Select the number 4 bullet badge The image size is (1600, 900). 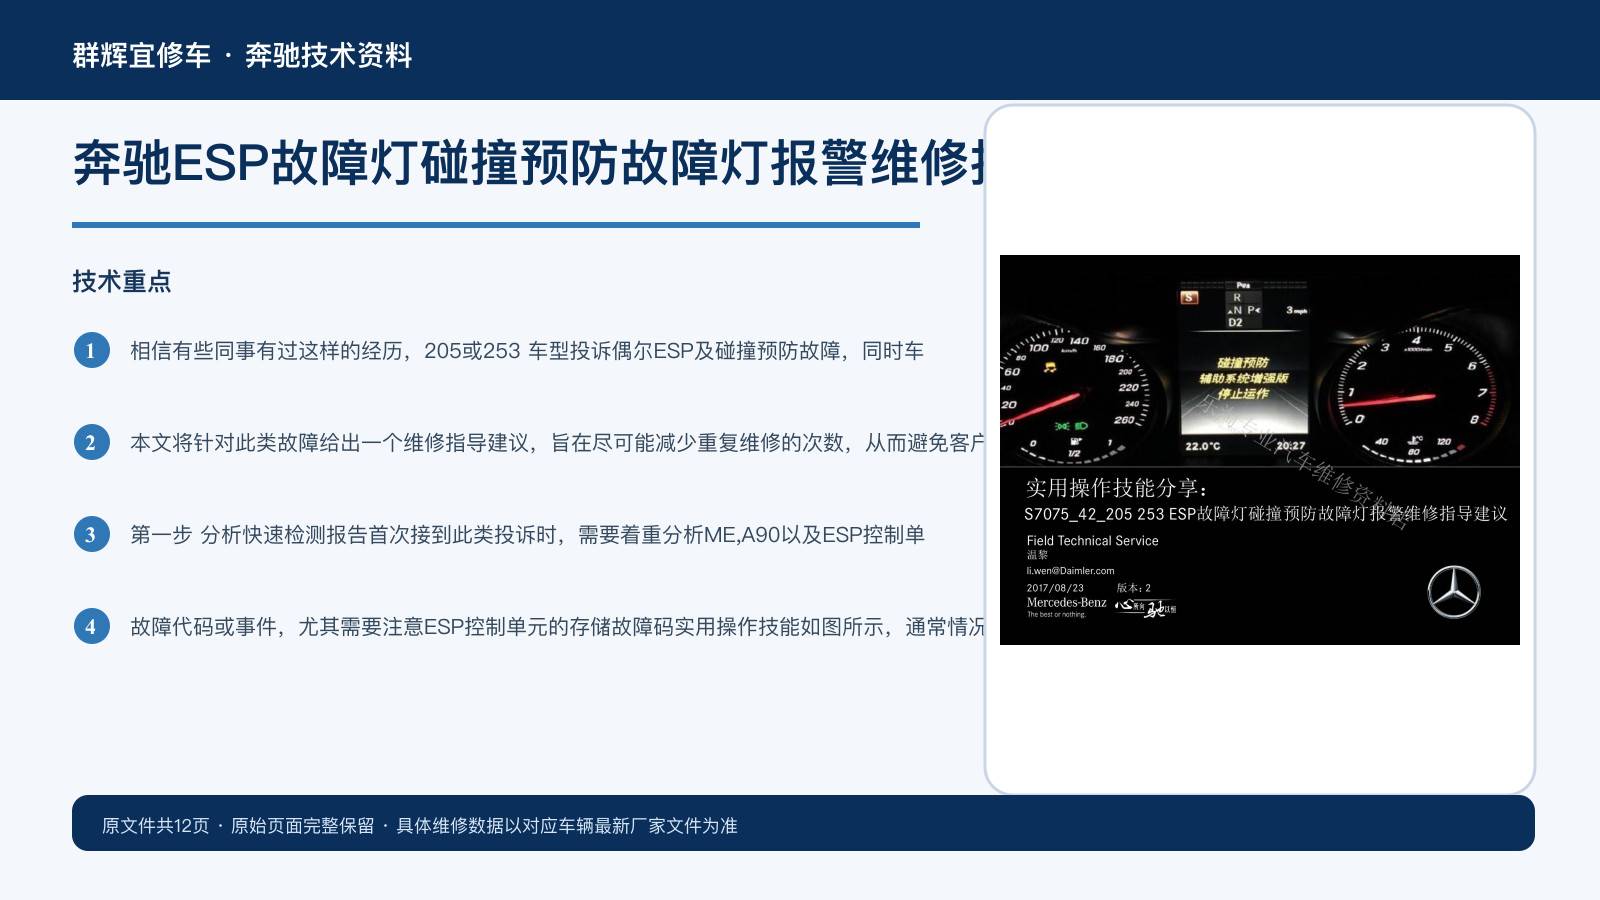(91, 626)
